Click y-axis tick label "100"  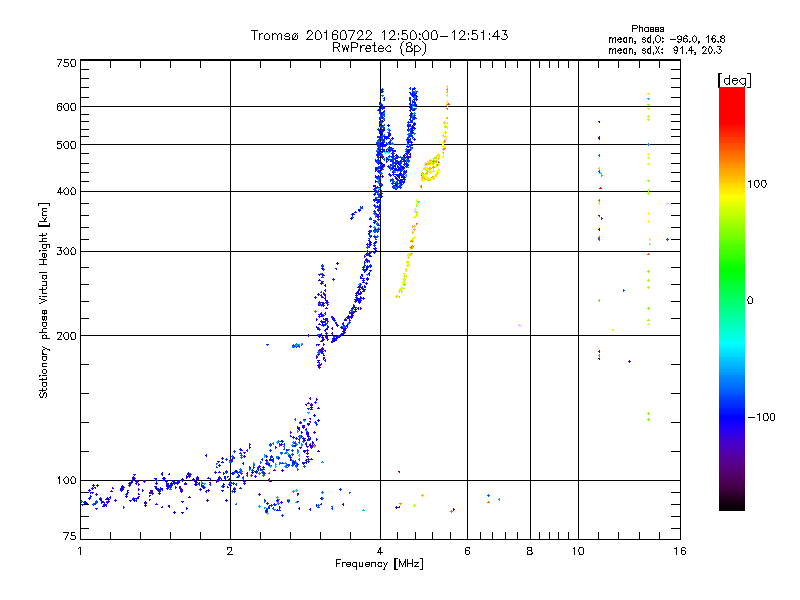point(66,480)
